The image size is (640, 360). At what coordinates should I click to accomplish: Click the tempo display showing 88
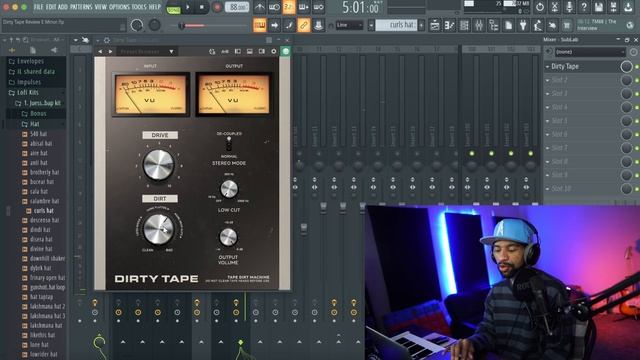click(x=237, y=8)
